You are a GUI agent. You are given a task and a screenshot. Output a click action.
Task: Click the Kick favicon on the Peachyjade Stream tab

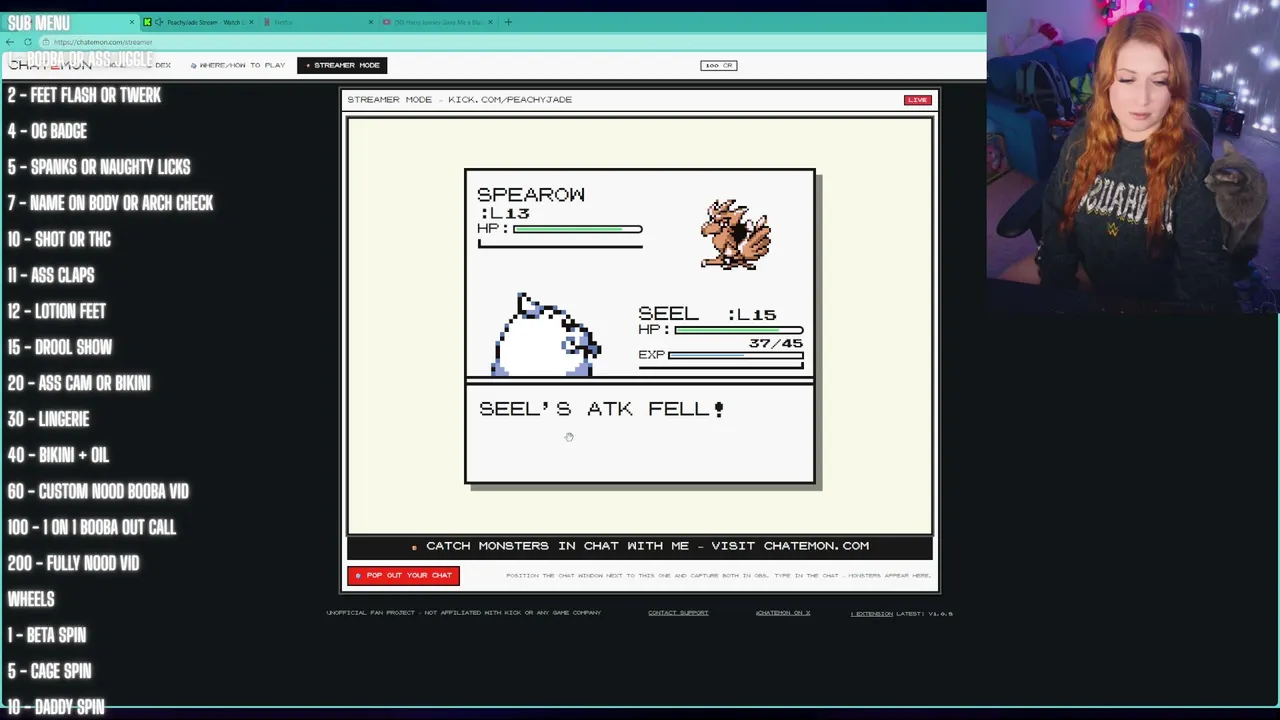(148, 22)
